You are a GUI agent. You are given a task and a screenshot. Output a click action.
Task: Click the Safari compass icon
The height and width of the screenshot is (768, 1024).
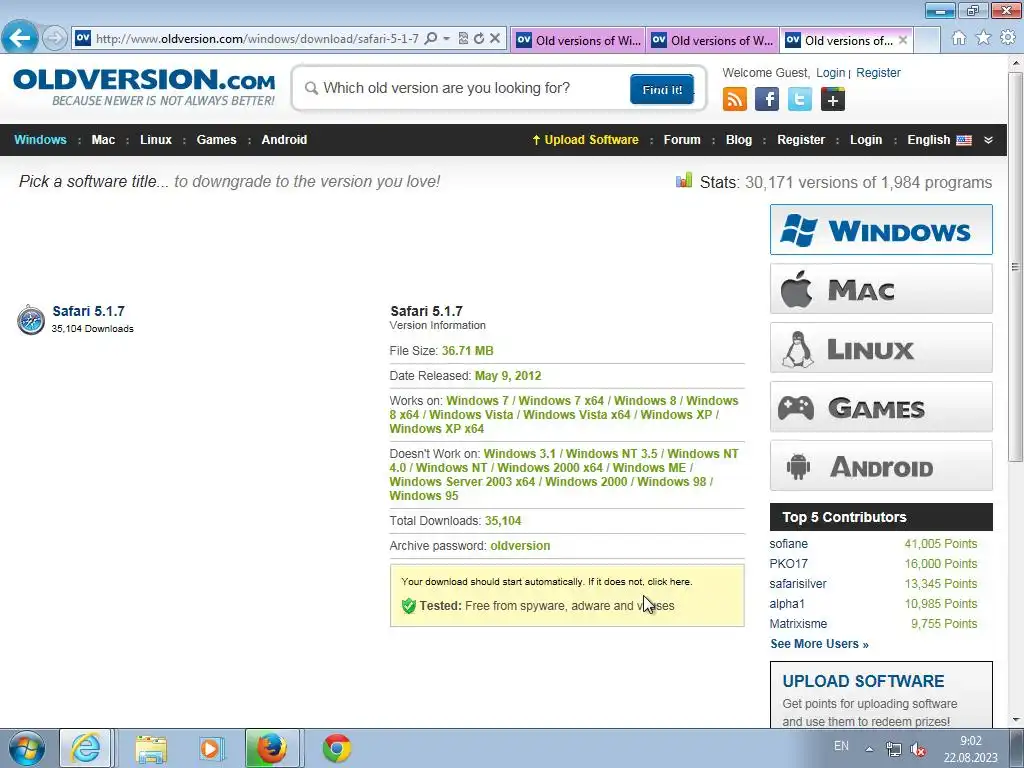point(31,319)
